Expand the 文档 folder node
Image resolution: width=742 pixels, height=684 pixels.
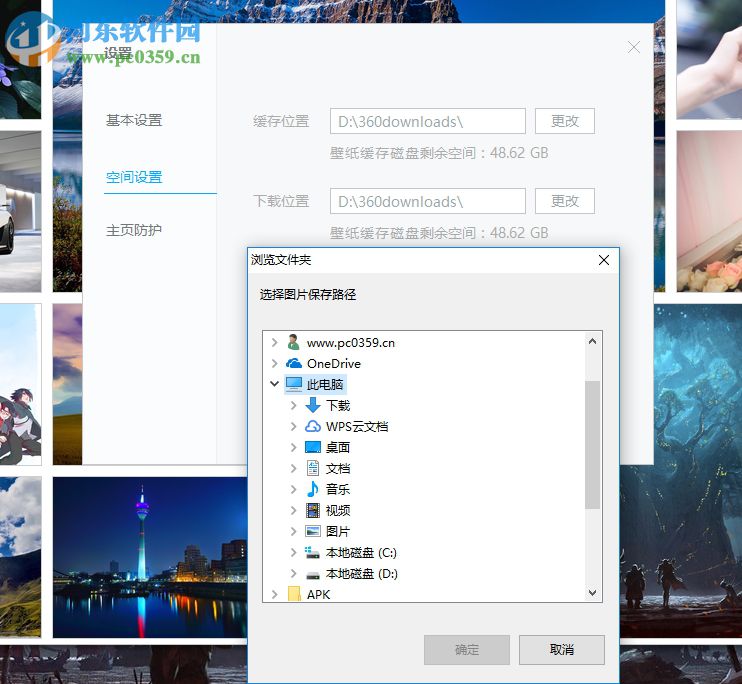(293, 468)
